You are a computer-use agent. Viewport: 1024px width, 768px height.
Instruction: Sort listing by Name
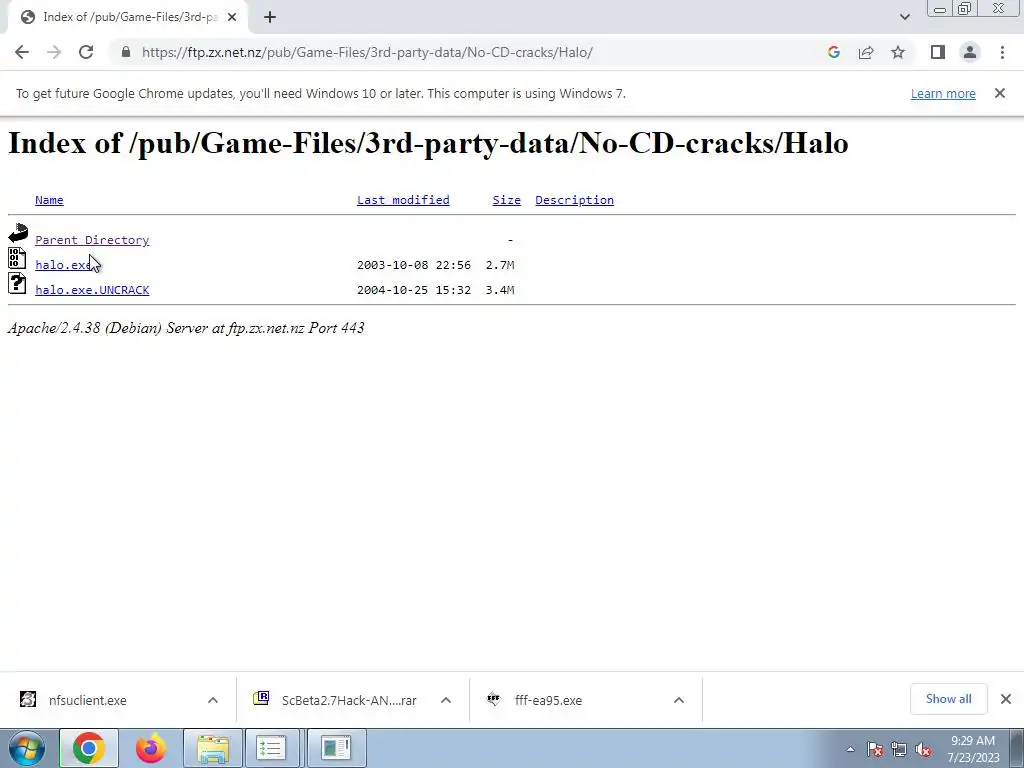[49, 200]
